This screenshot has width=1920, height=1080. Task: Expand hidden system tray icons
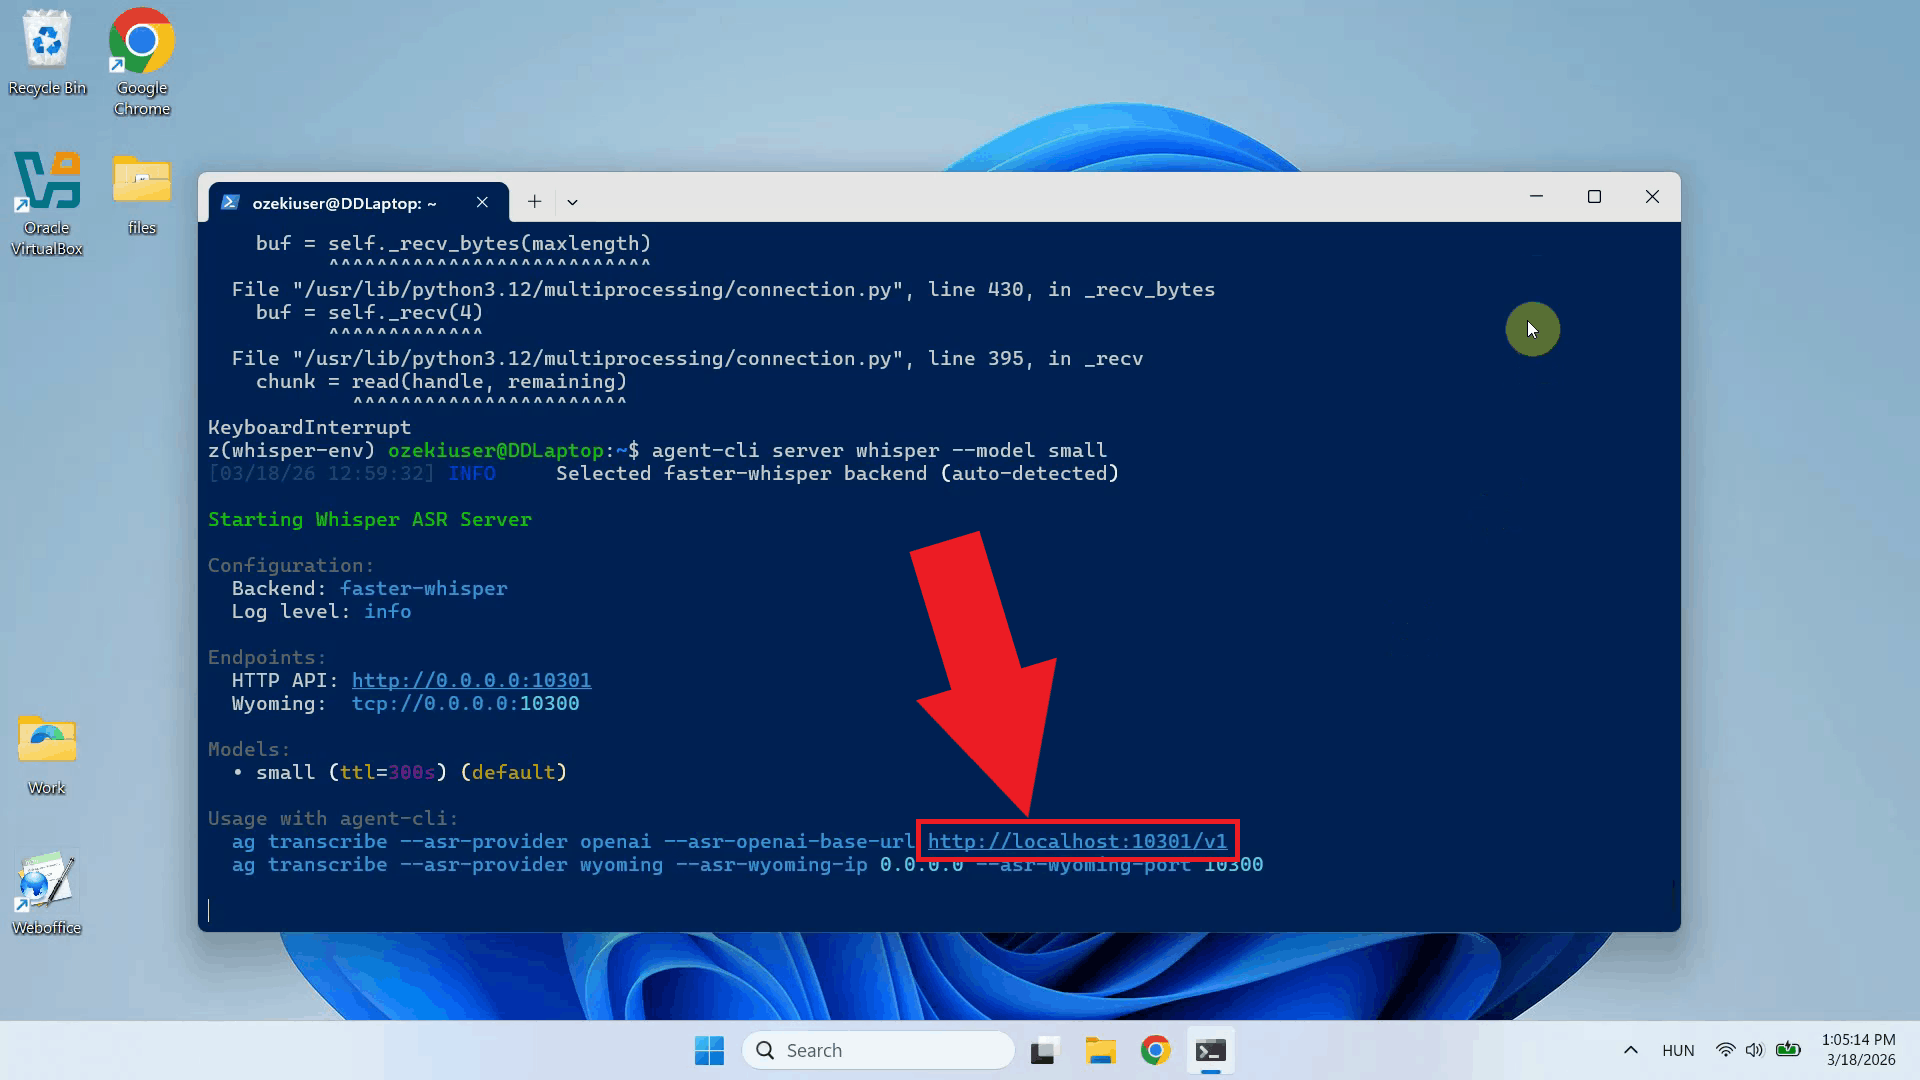1631,1050
